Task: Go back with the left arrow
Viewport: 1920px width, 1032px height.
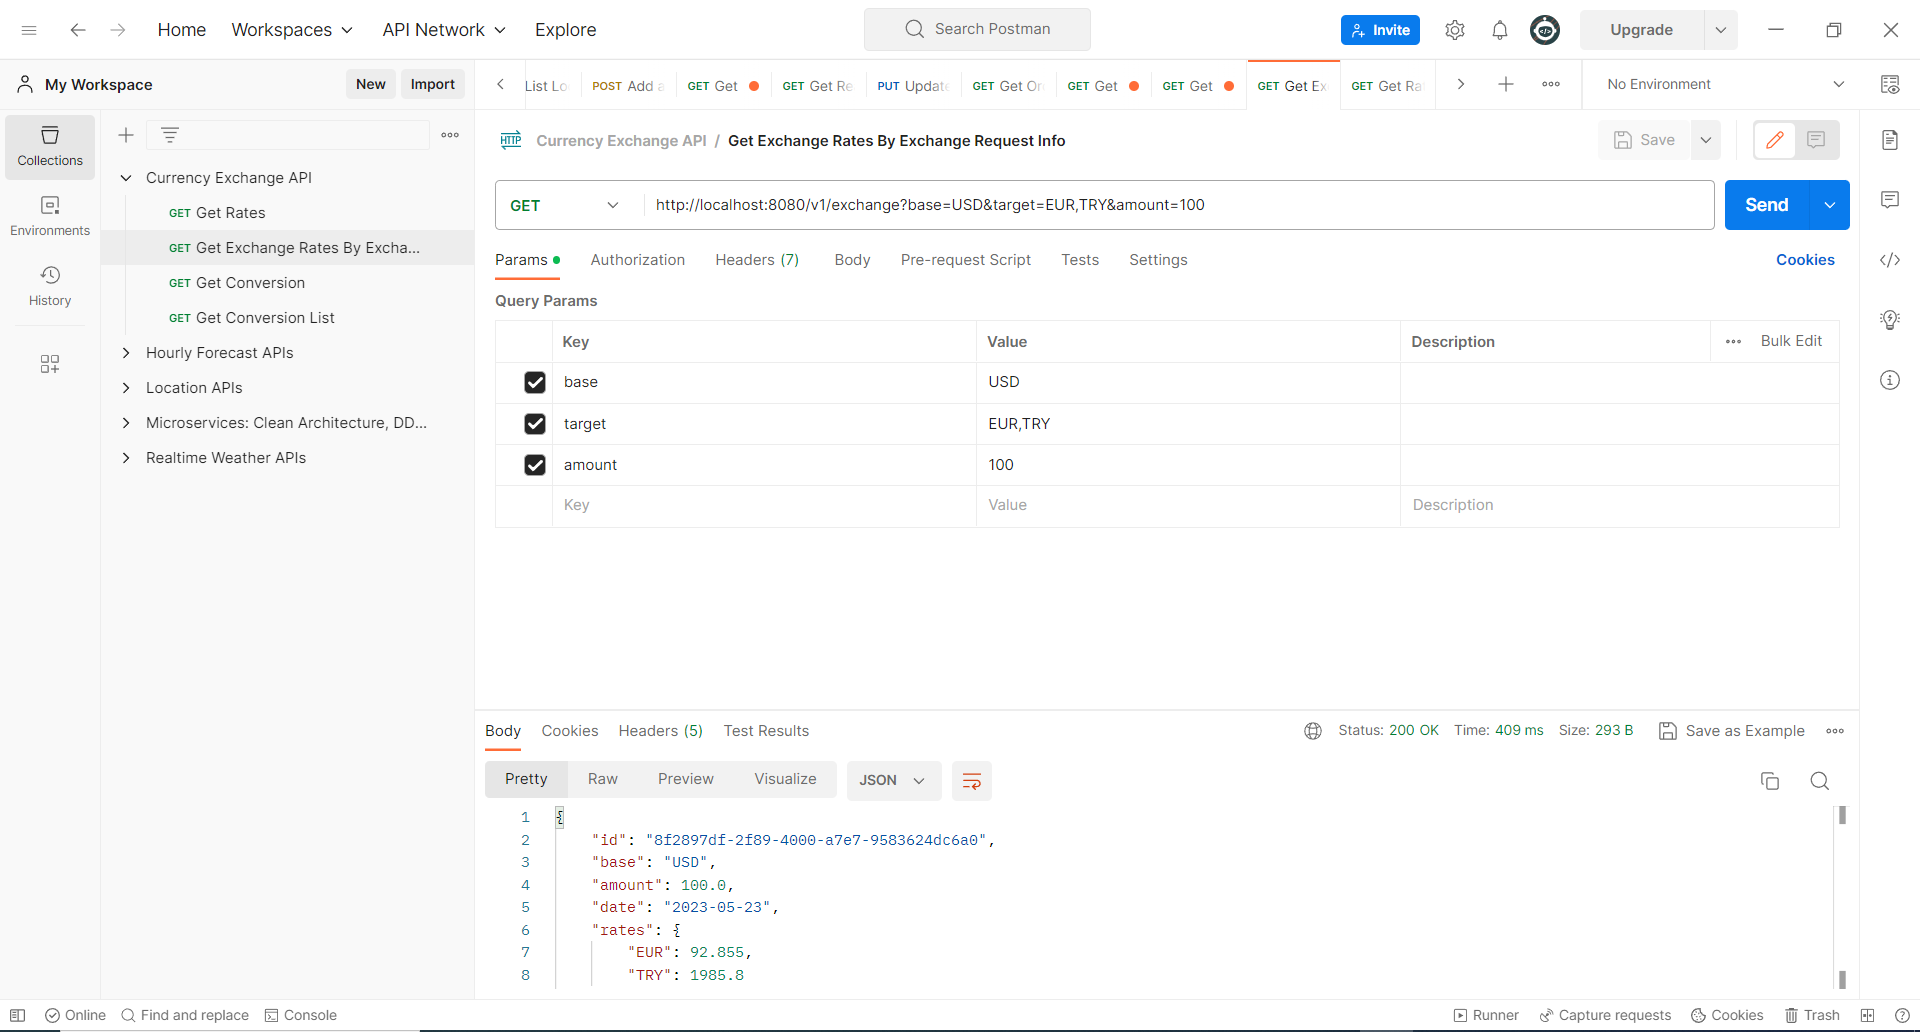Action: click(x=77, y=30)
